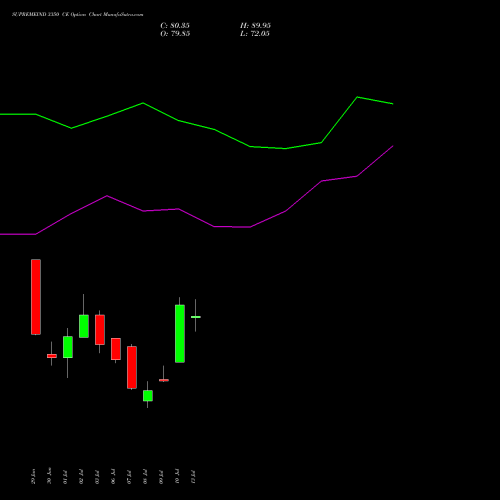Screen dimensions: 500x500
Task: Click the 09 Jul date axis label
Action: point(161,477)
